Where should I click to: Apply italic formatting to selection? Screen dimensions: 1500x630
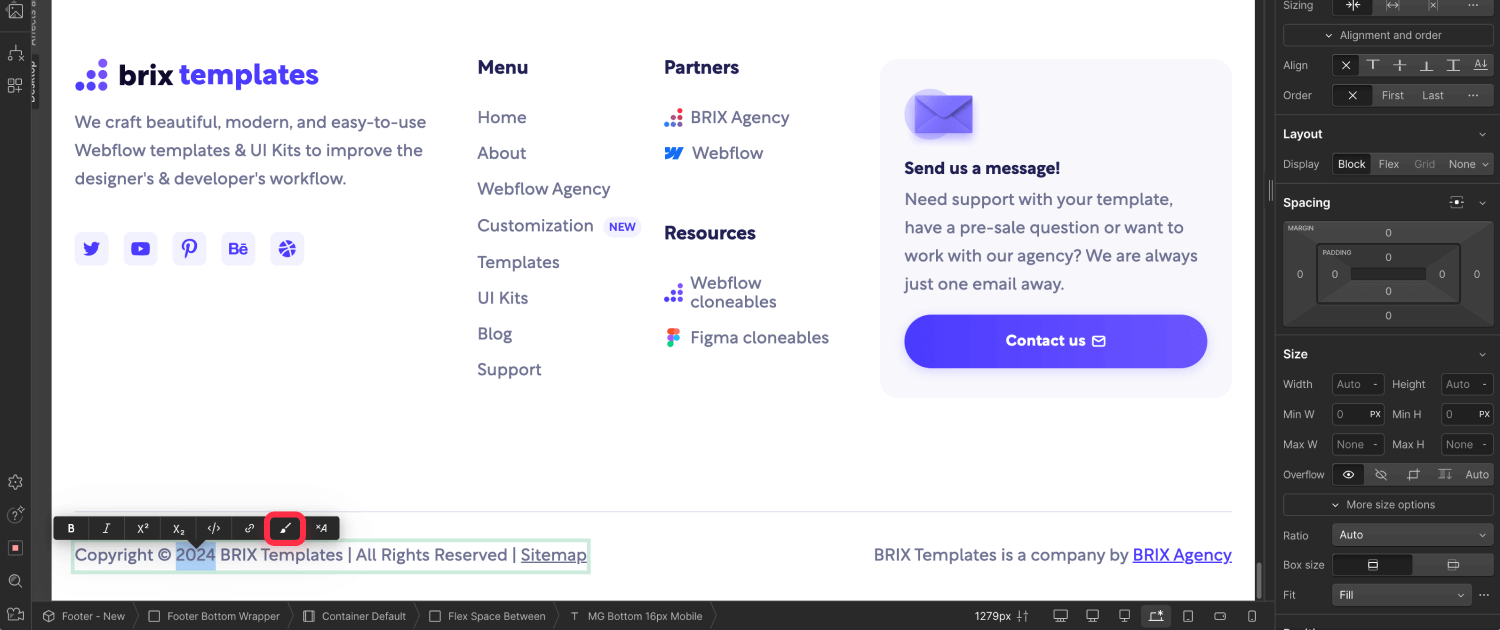click(x=106, y=528)
